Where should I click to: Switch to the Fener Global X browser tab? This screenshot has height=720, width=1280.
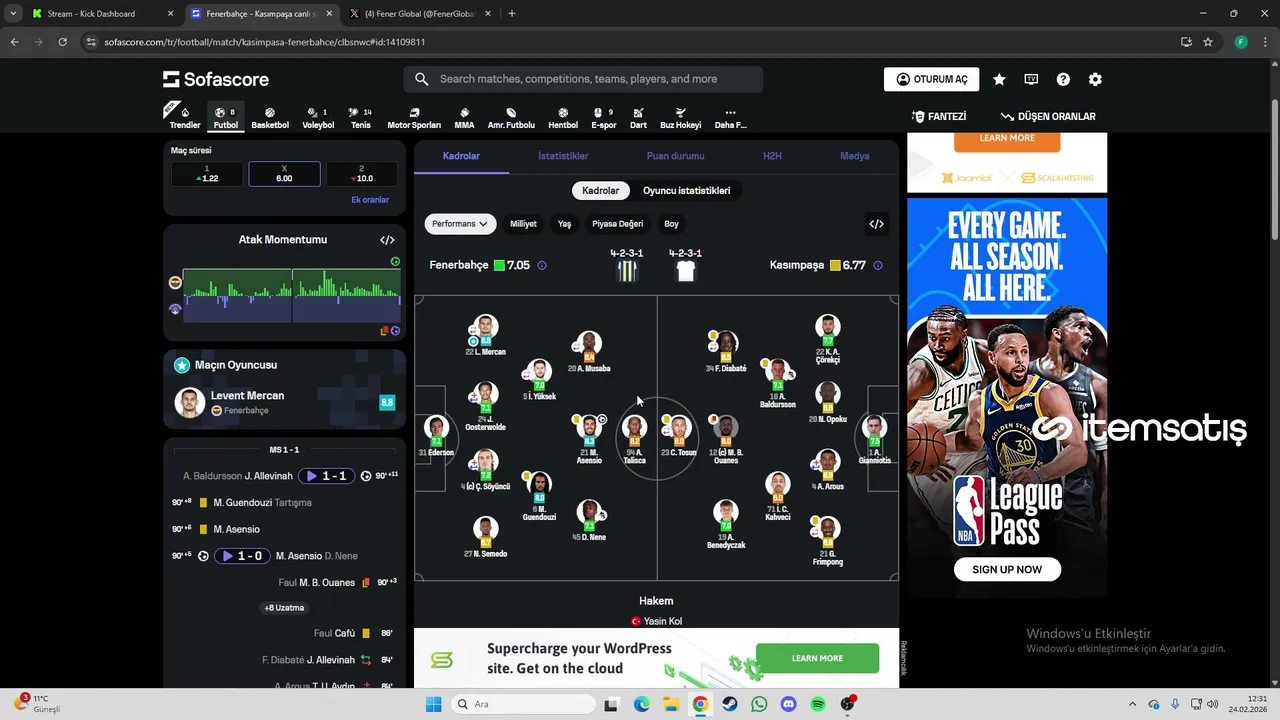(420, 14)
